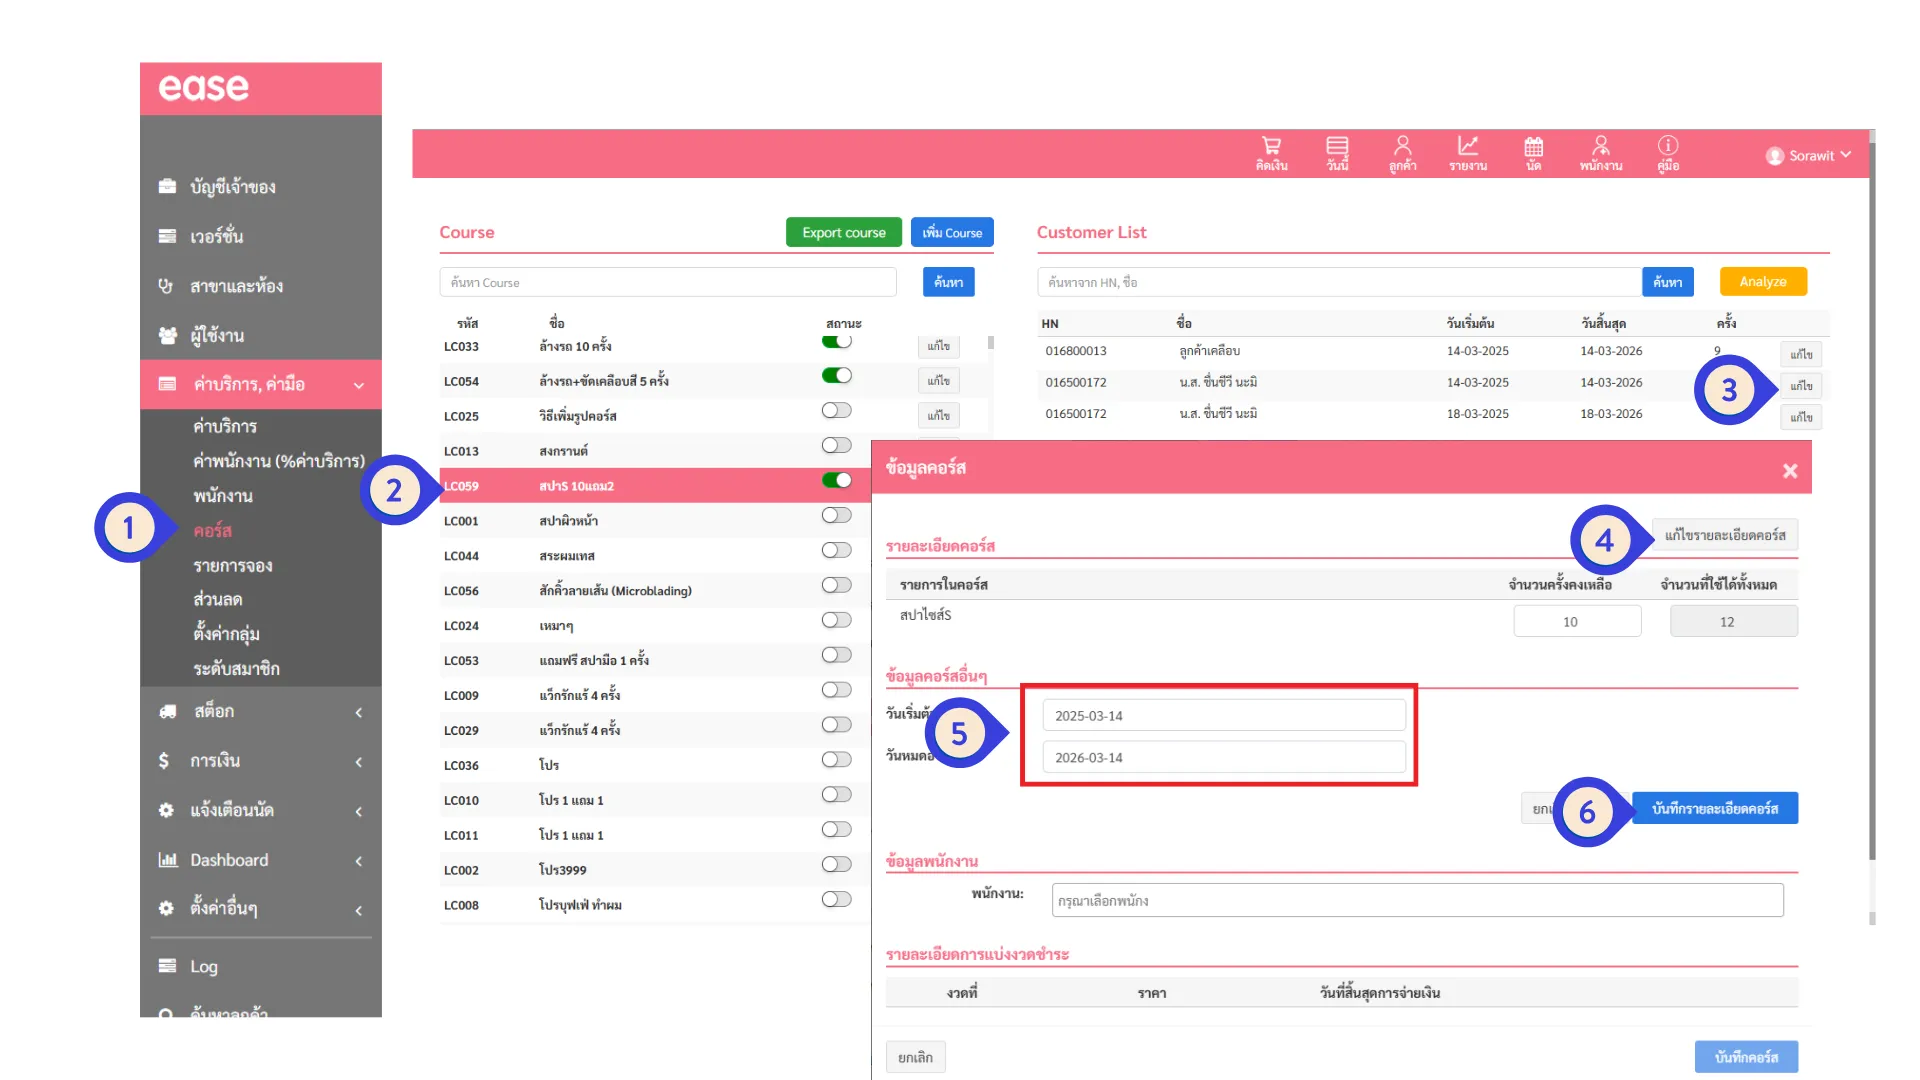Turn off the LC059 status toggle
The width and height of the screenshot is (1920, 1080).
pyautogui.click(x=837, y=481)
